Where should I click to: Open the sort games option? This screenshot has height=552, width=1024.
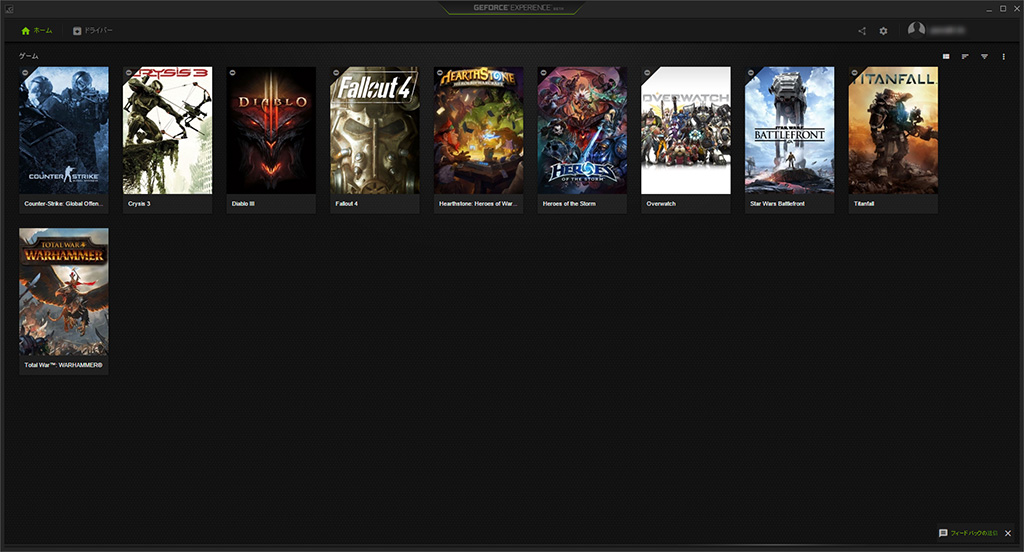click(x=965, y=57)
